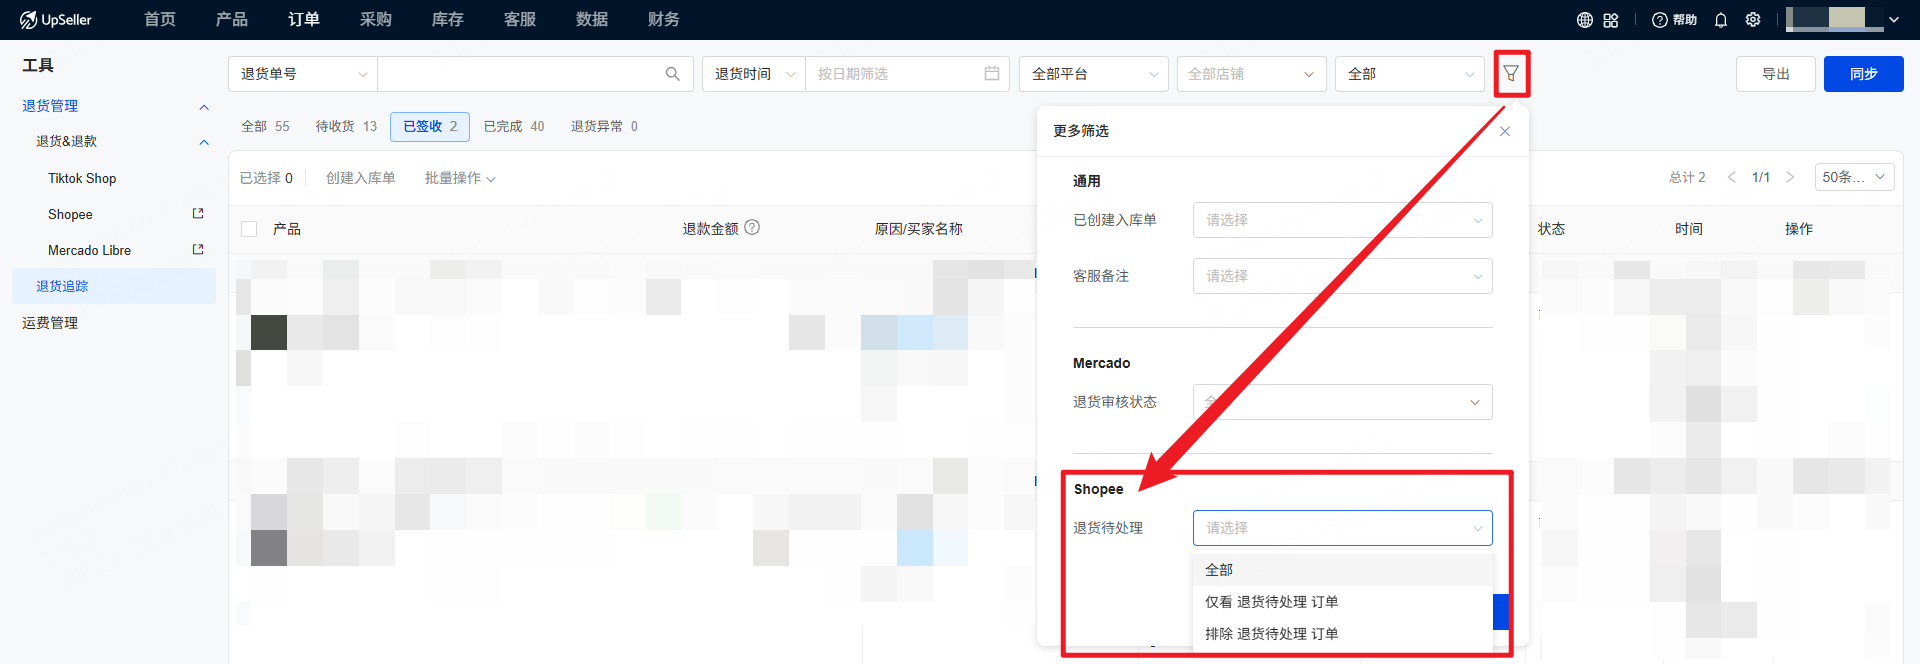Screen dimensions: 1920x664
Task: Click the 导出 button
Action: [x=1775, y=74]
